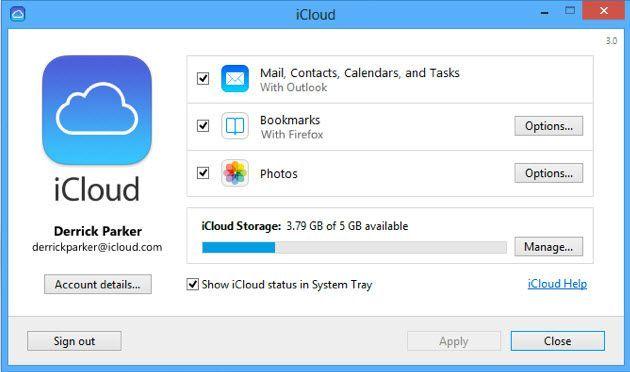This screenshot has height=372, width=630.
Task: Click the Photos flower icon
Action: tap(235, 173)
